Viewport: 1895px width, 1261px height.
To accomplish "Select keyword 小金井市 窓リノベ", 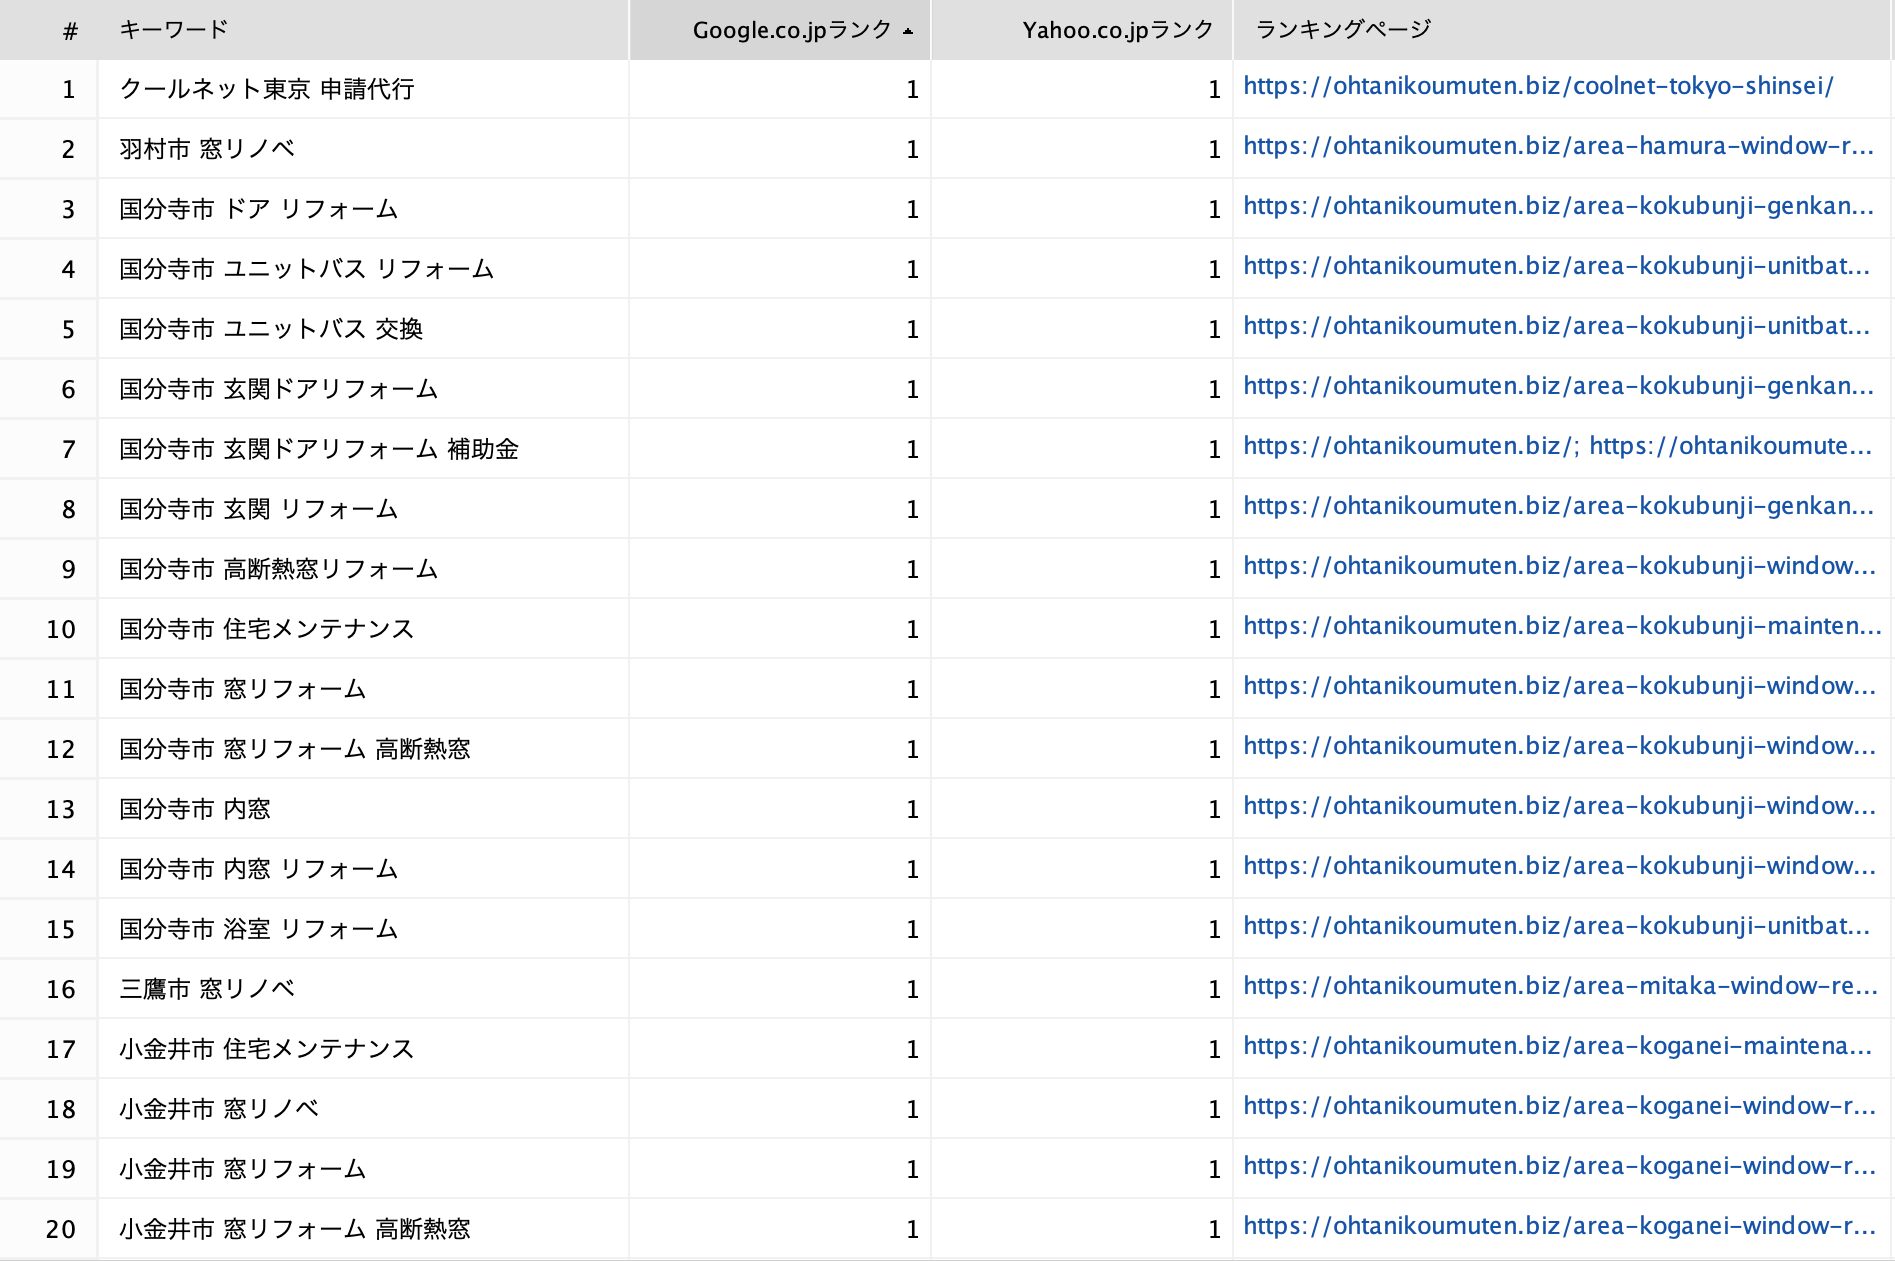I will coord(218,1109).
